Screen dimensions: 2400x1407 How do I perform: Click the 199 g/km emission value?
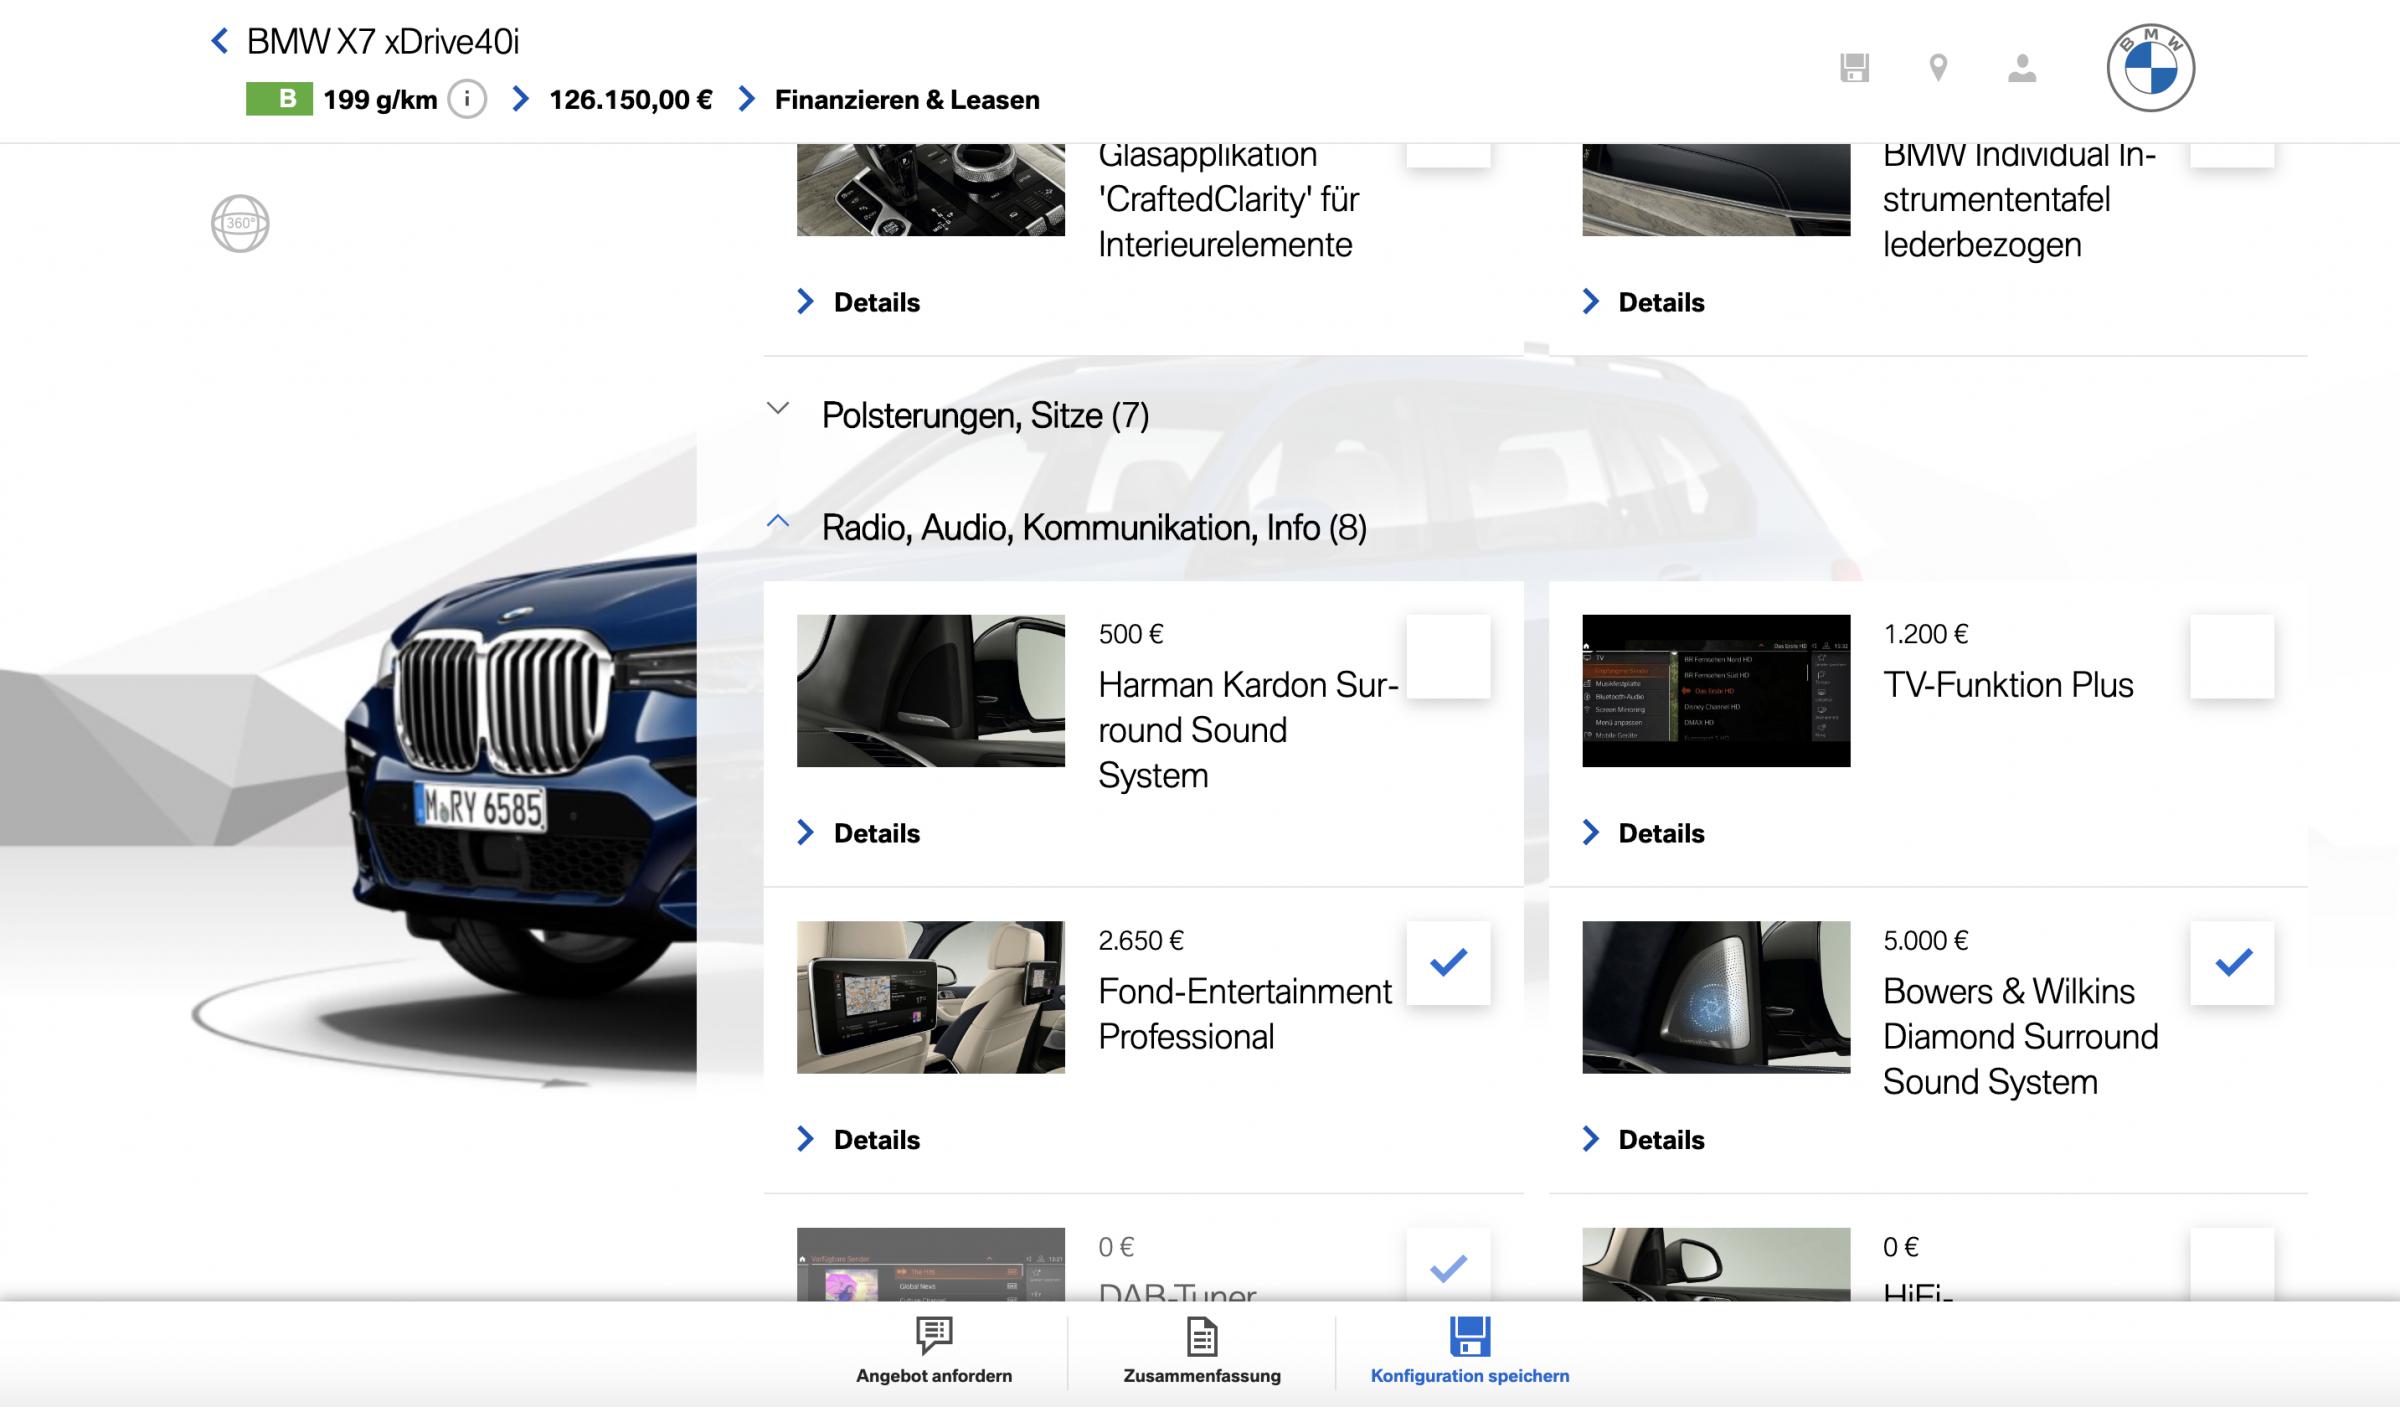point(380,99)
